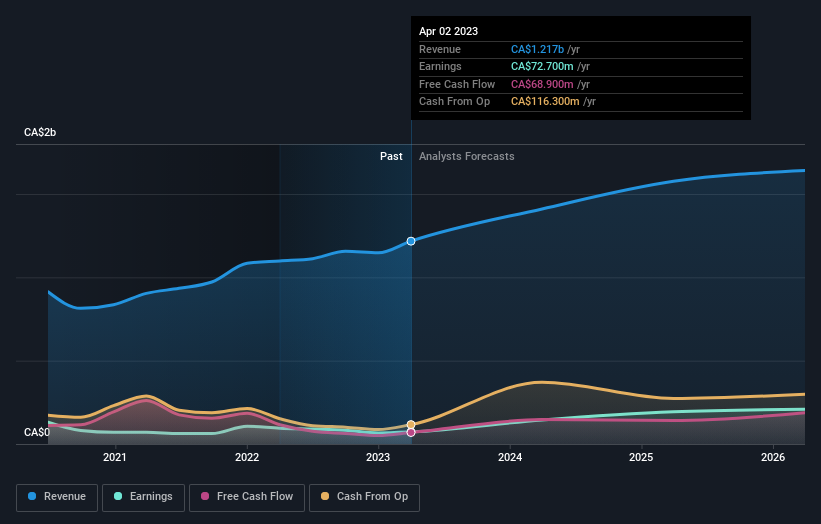Click the pink Free Cash Flow data point marker
Image resolution: width=821 pixels, height=524 pixels.
click(411, 432)
